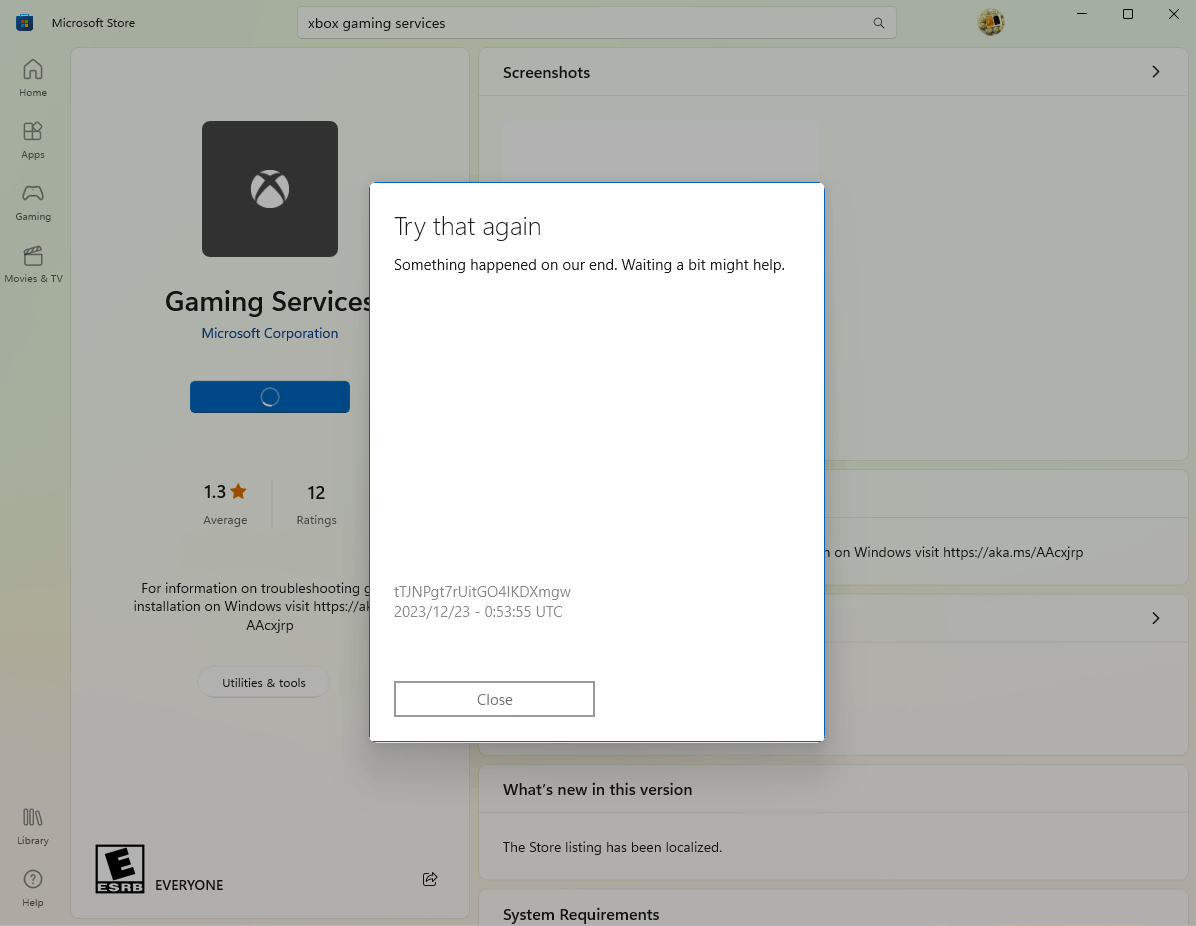Go to Apps section
1196x926 pixels.
(33, 140)
